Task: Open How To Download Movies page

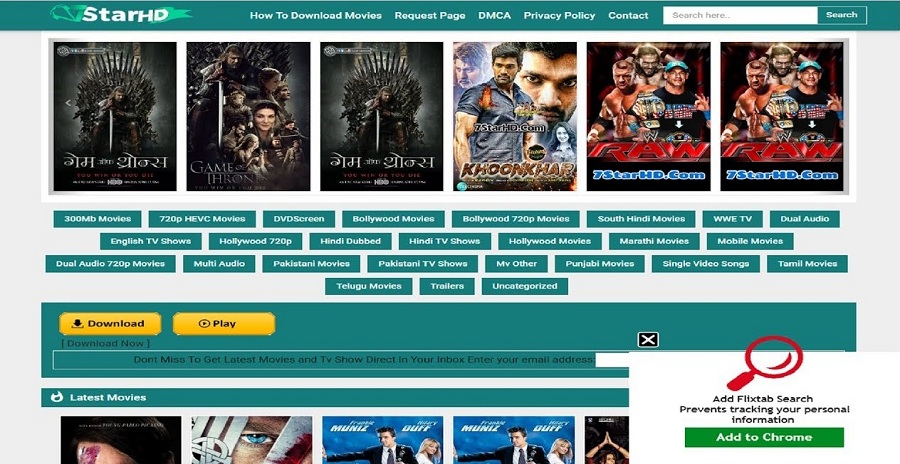Action: pos(316,16)
